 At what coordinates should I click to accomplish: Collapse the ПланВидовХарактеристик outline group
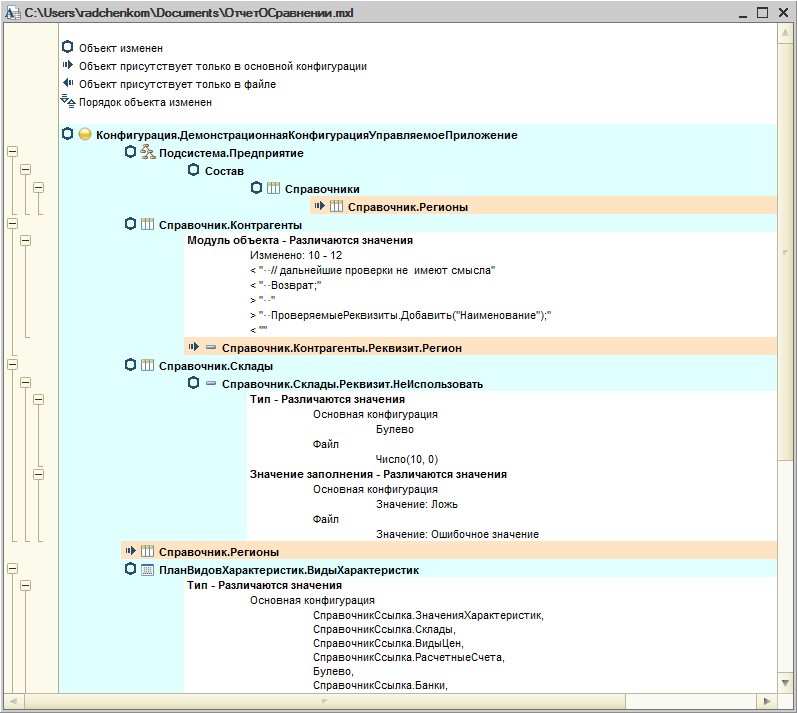12,569
